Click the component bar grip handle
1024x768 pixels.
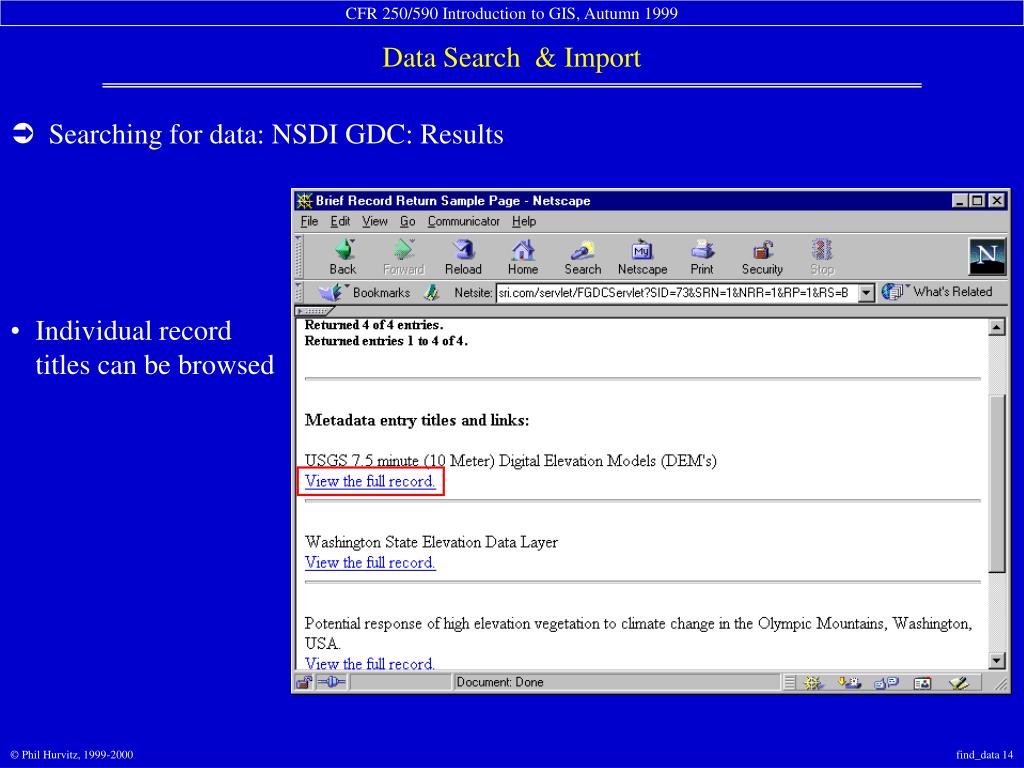click(x=789, y=683)
